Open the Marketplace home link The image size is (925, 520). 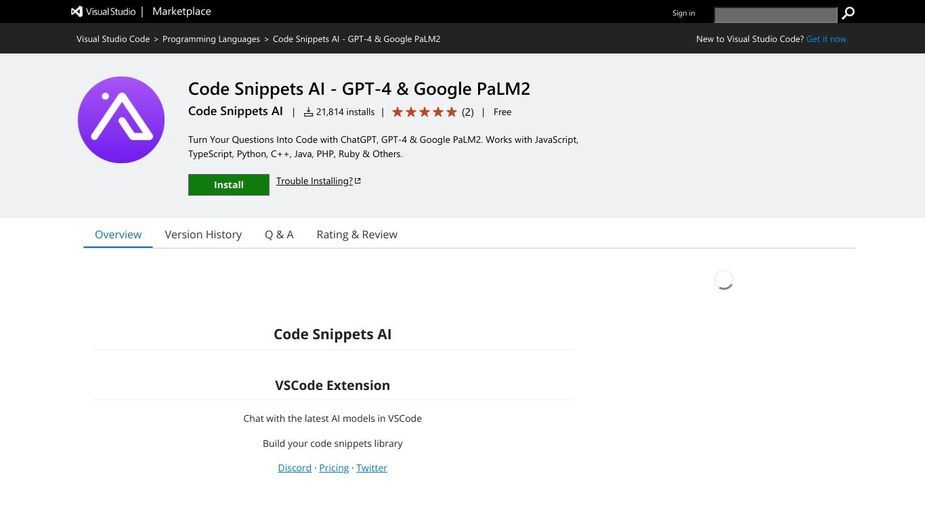point(182,11)
